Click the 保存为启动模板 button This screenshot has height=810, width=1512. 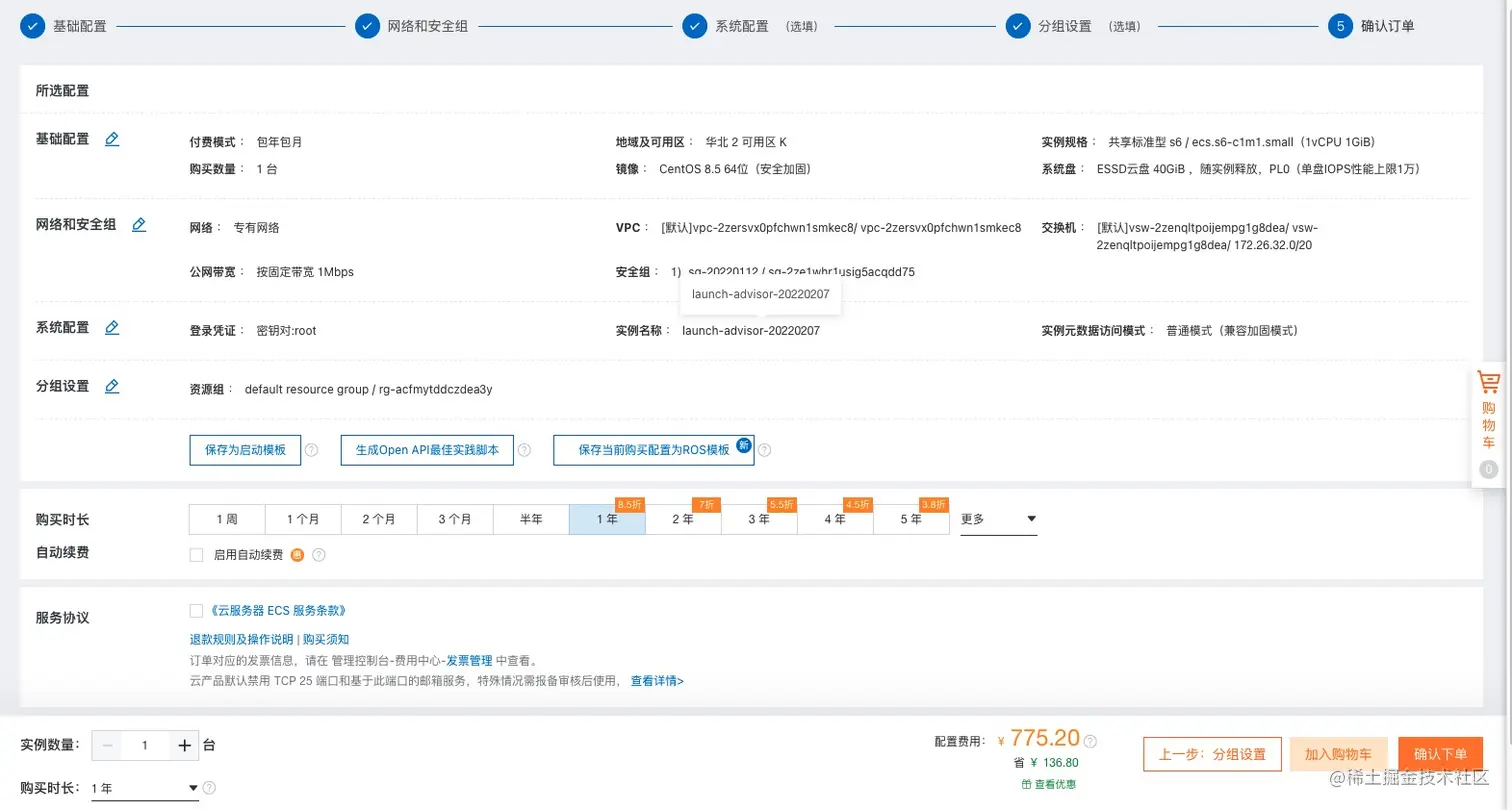click(245, 450)
